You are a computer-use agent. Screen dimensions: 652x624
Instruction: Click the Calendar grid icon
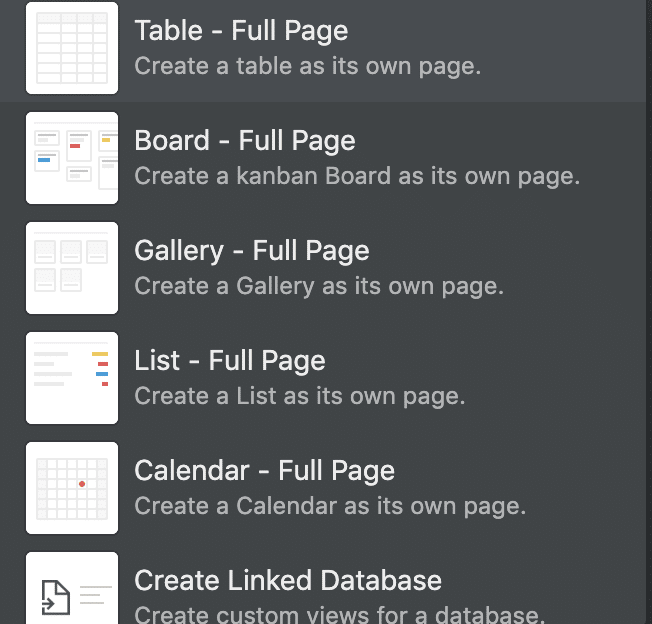coord(72,488)
